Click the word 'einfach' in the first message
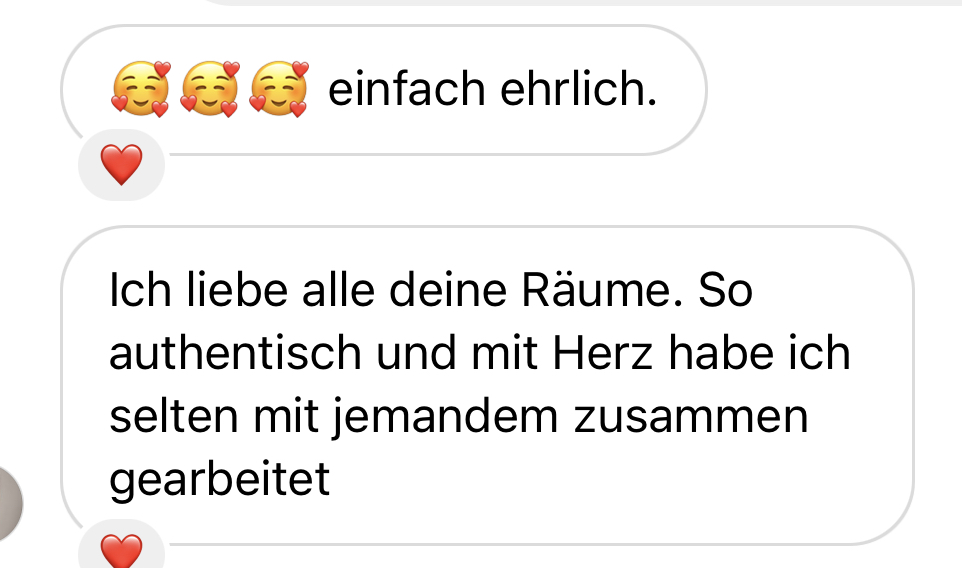962x568 pixels. pyautogui.click(x=407, y=90)
